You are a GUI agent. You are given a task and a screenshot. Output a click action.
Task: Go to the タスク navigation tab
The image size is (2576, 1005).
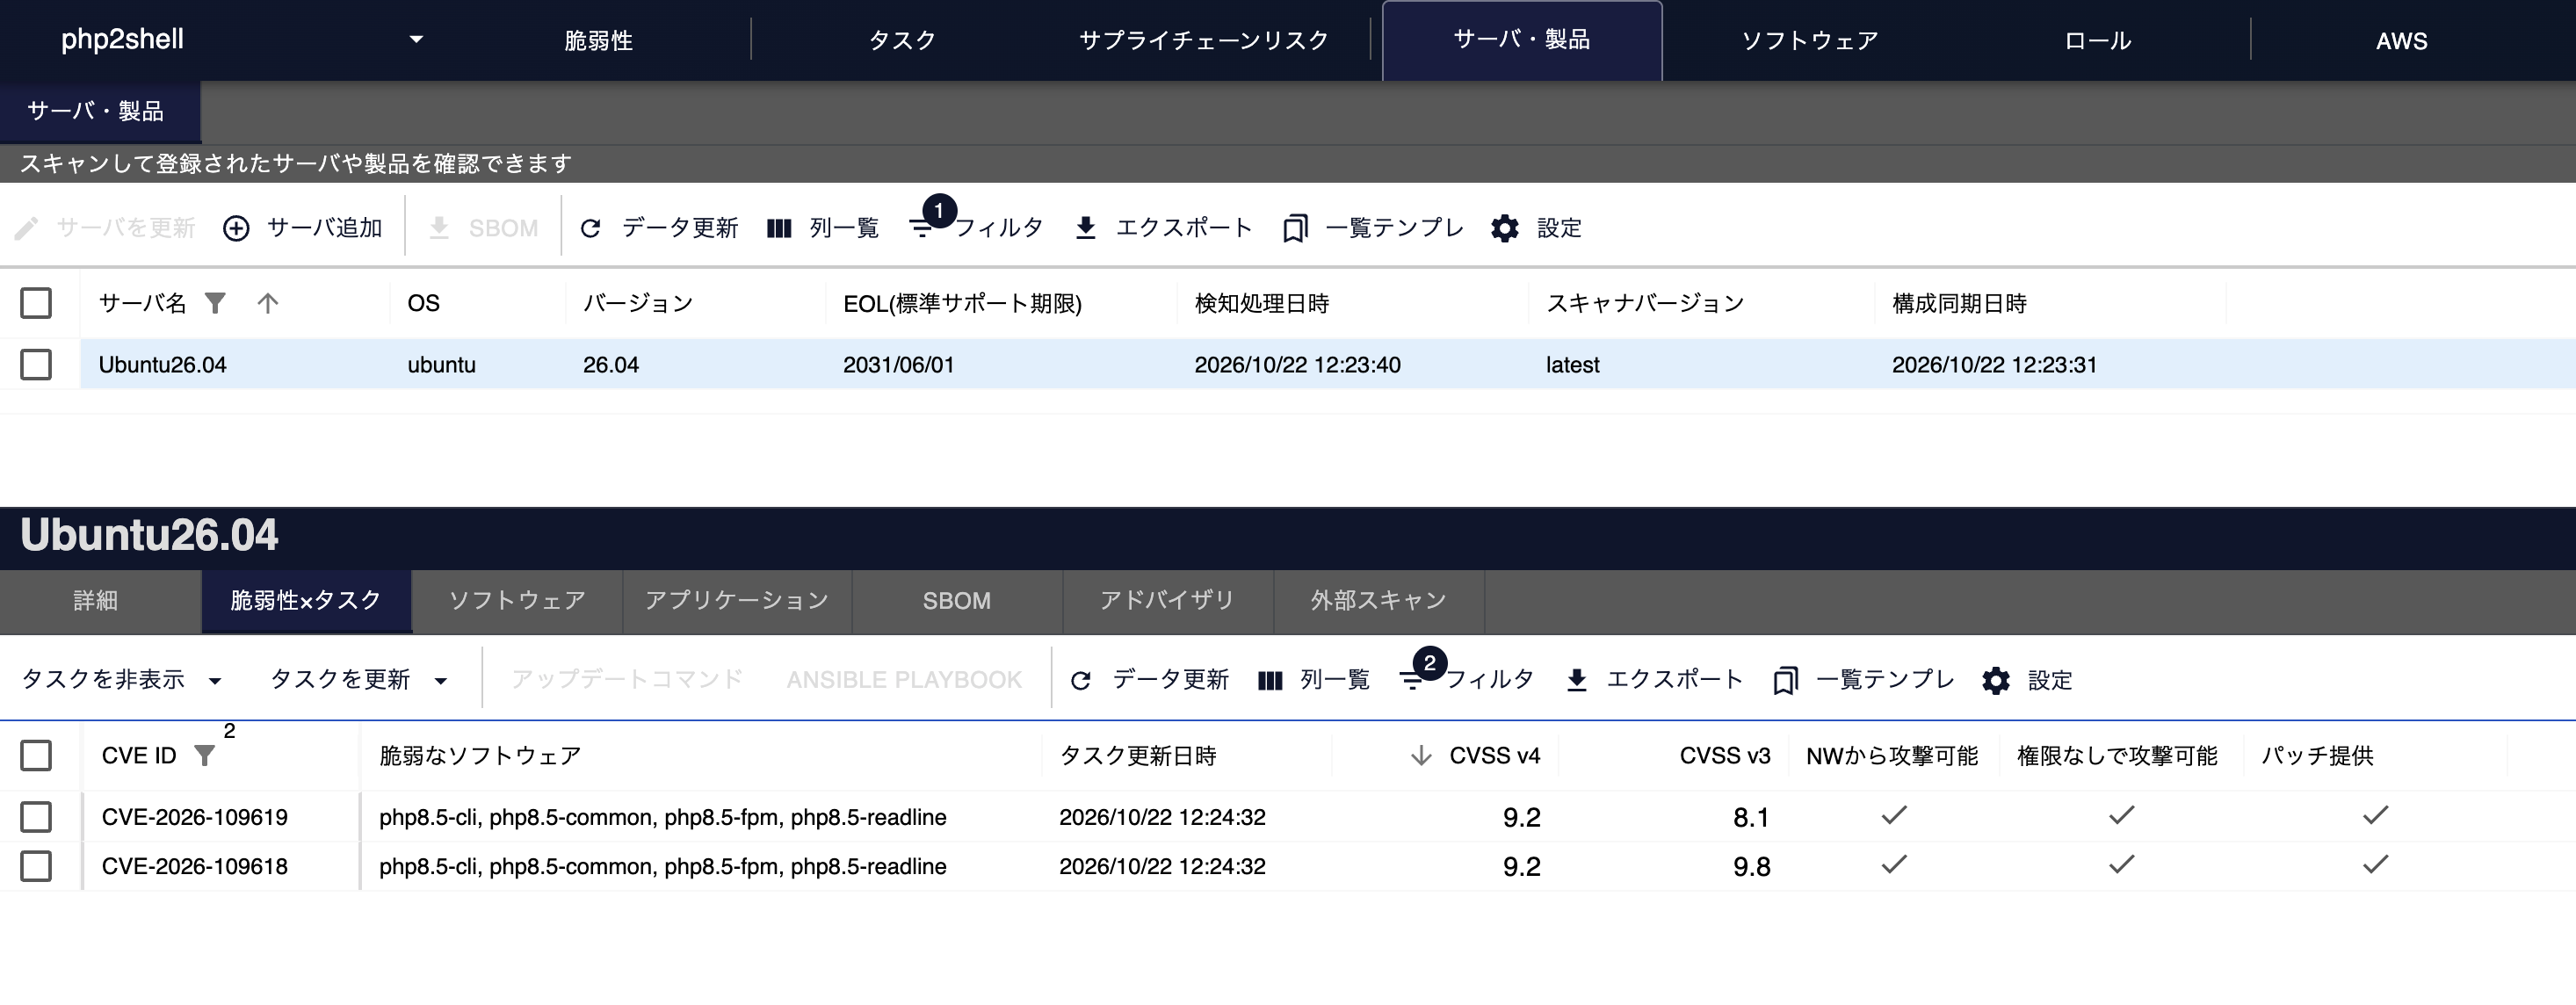(902, 40)
